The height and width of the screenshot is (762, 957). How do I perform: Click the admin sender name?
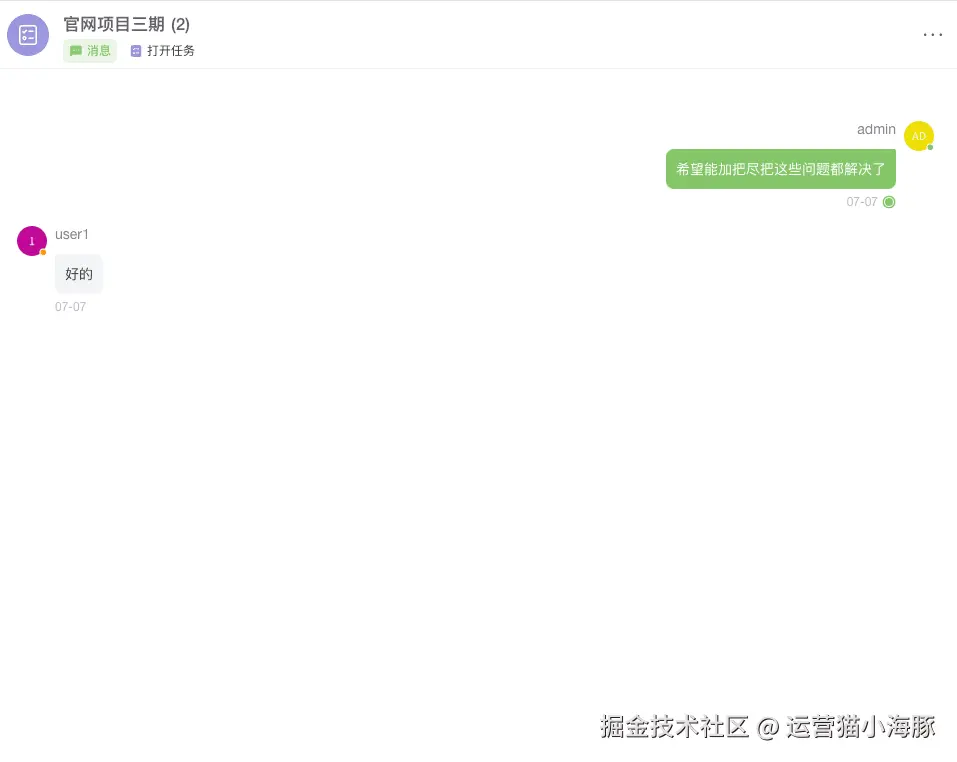pyautogui.click(x=876, y=129)
